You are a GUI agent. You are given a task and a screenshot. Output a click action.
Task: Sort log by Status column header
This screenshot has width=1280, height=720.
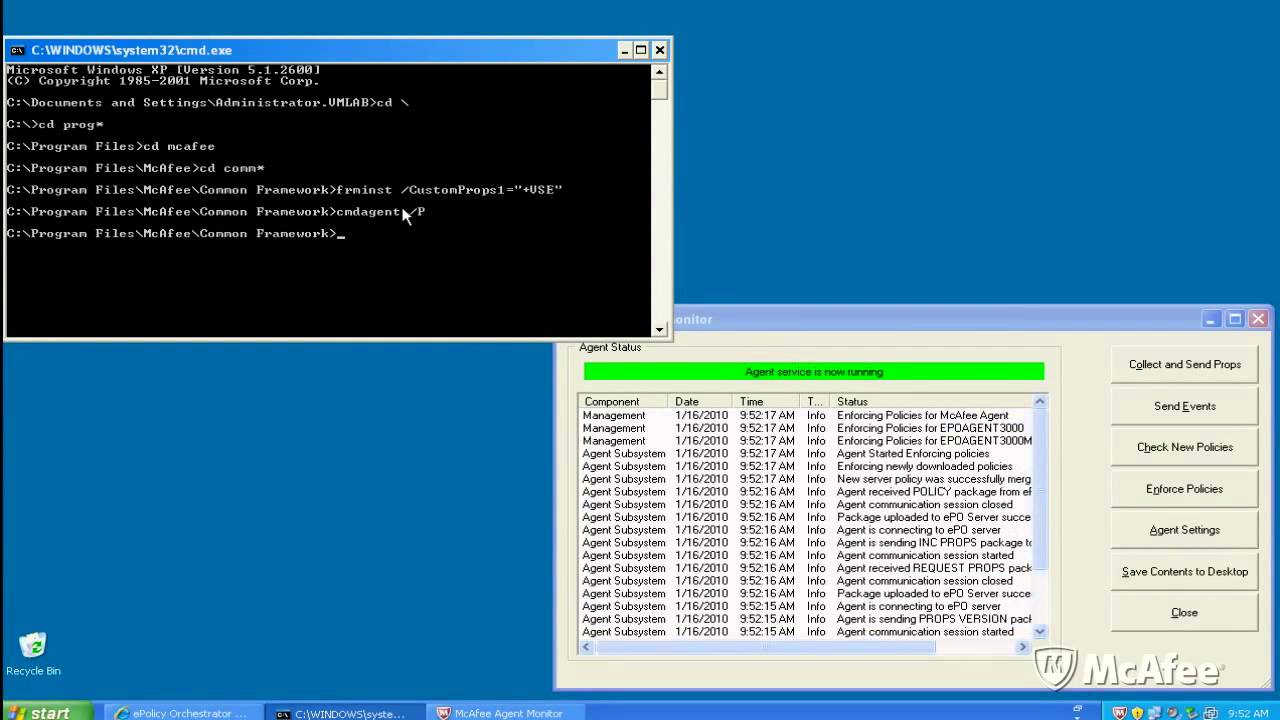click(x=932, y=401)
